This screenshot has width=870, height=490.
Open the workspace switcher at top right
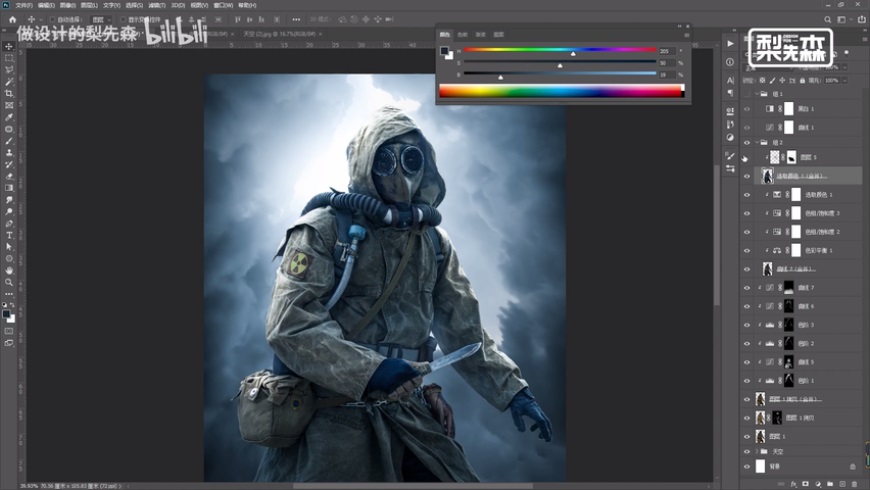click(842, 19)
